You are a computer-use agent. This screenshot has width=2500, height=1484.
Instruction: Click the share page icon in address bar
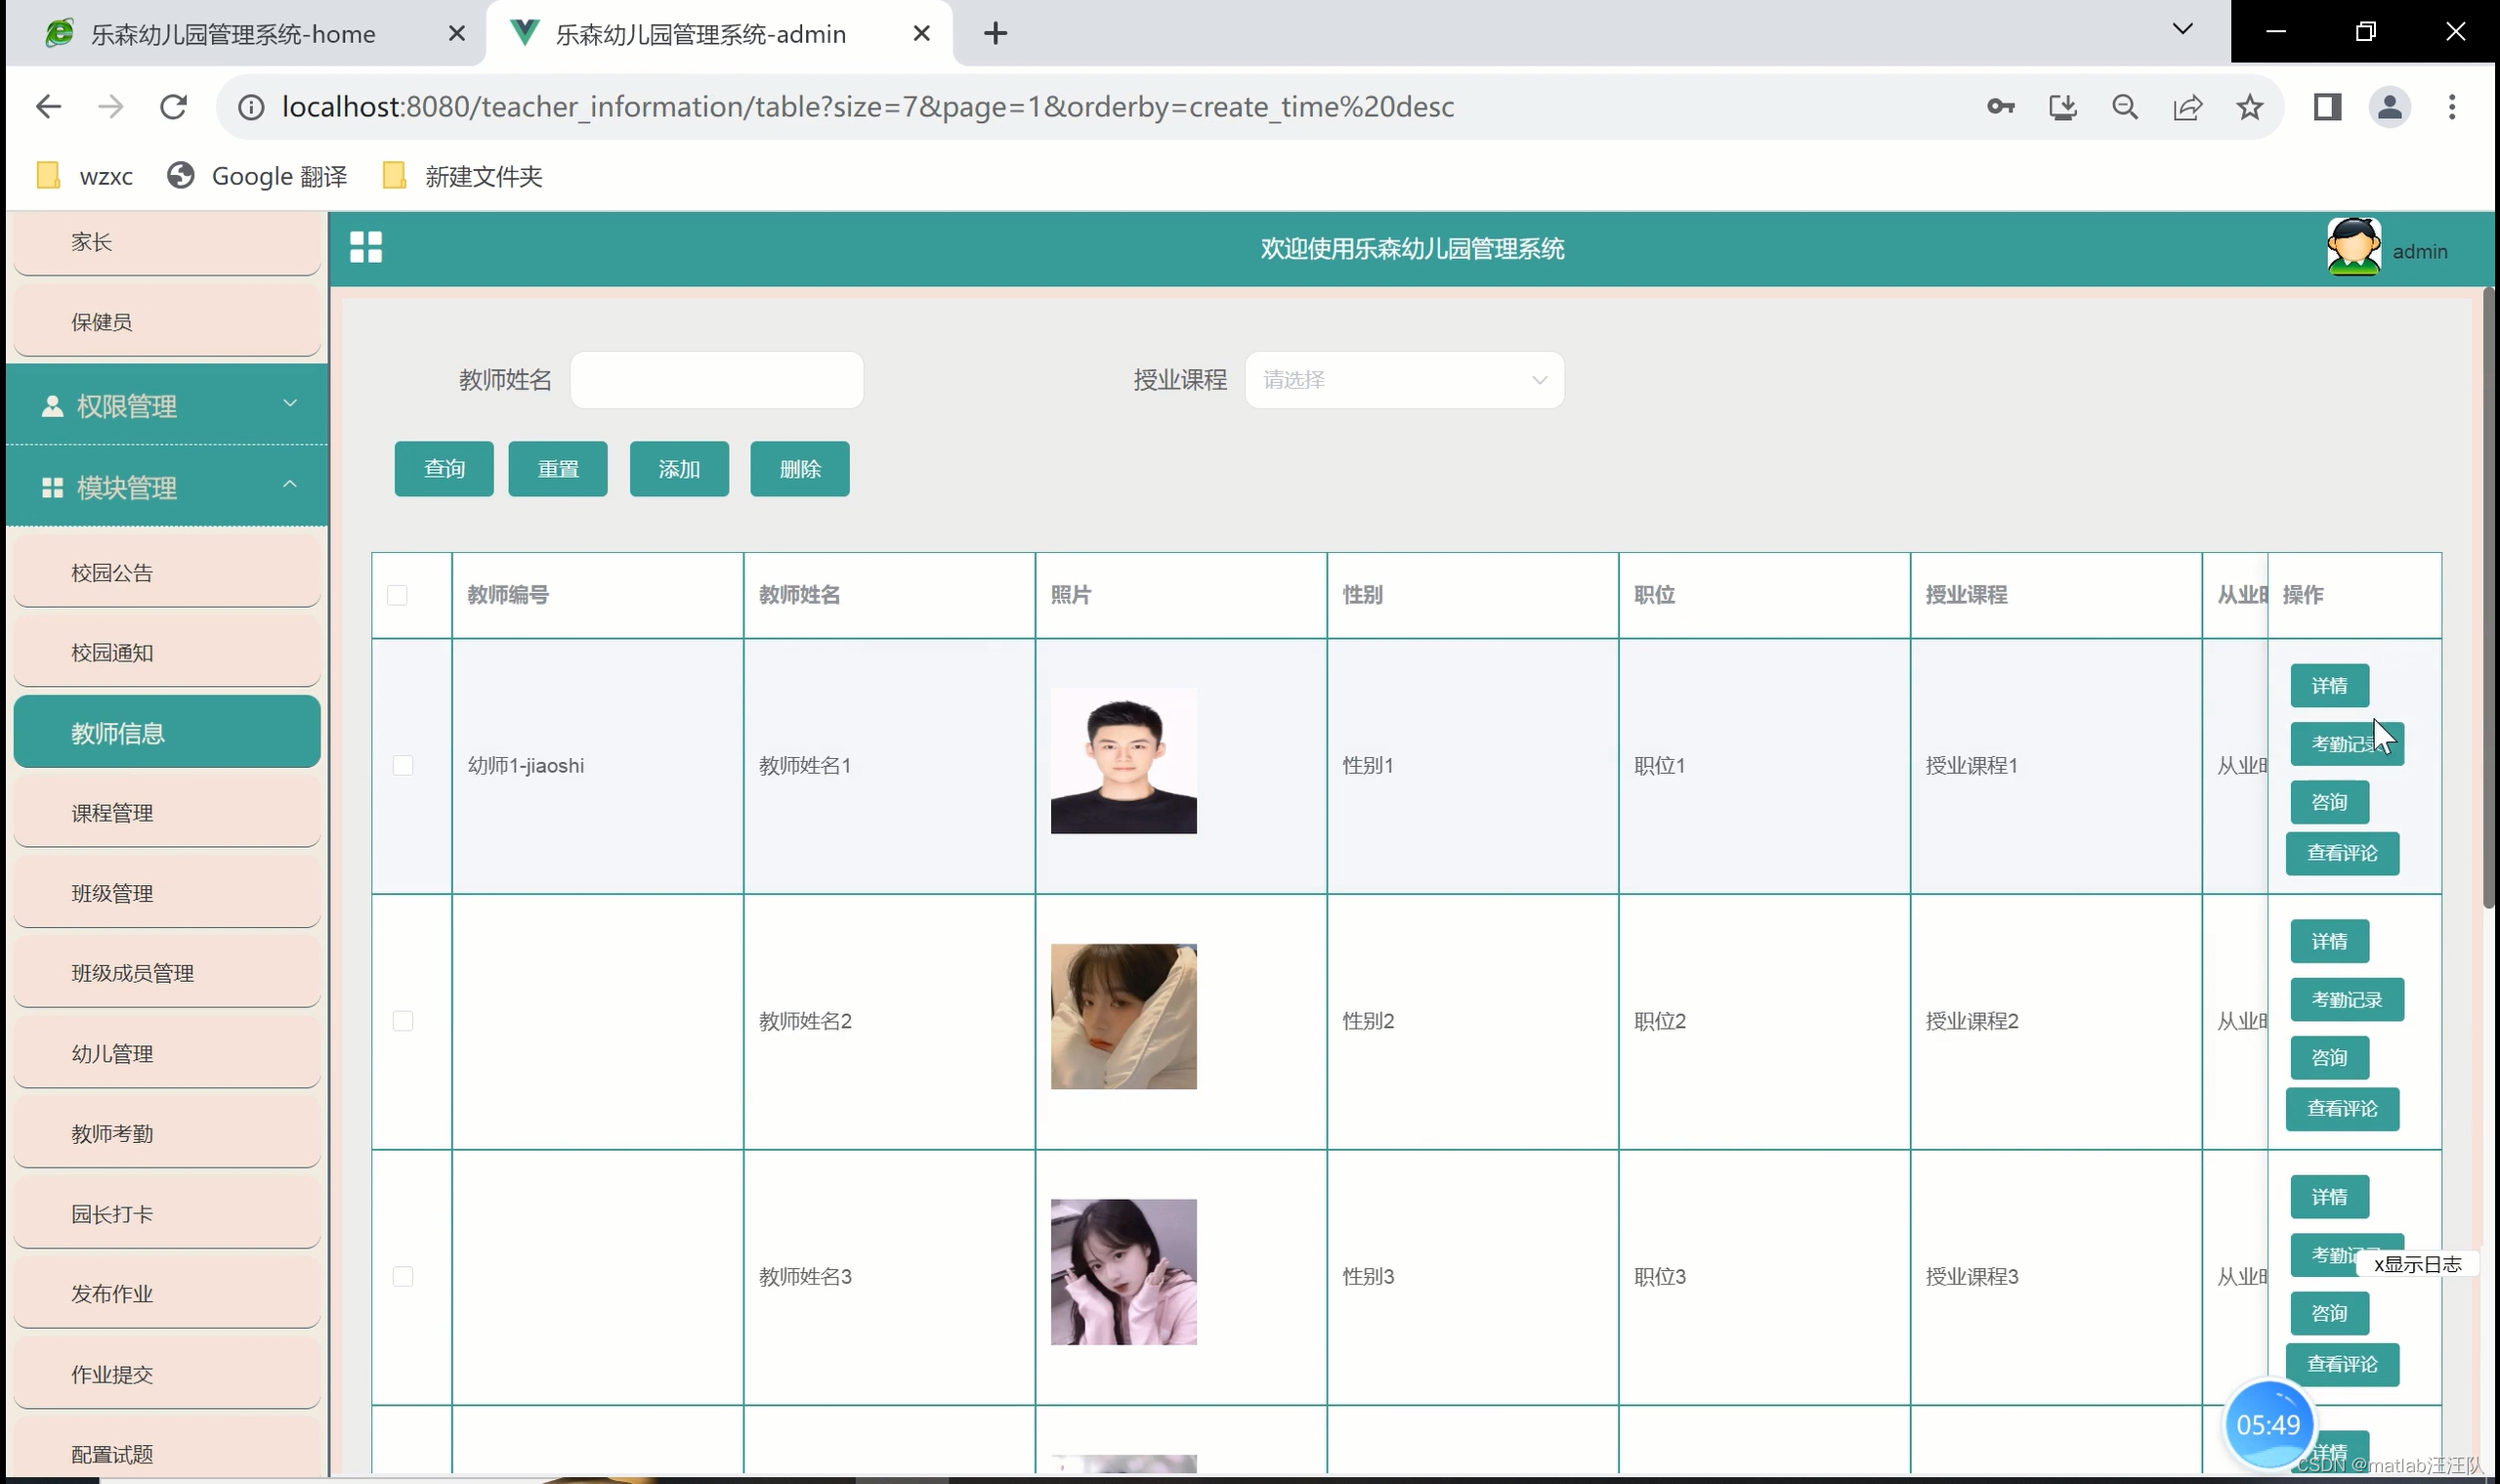(x=2187, y=107)
